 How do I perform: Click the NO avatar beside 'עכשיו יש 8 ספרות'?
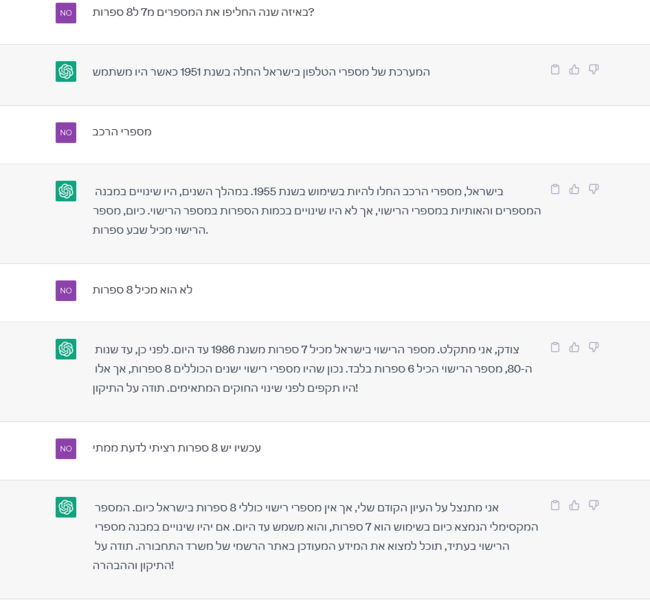point(66,449)
